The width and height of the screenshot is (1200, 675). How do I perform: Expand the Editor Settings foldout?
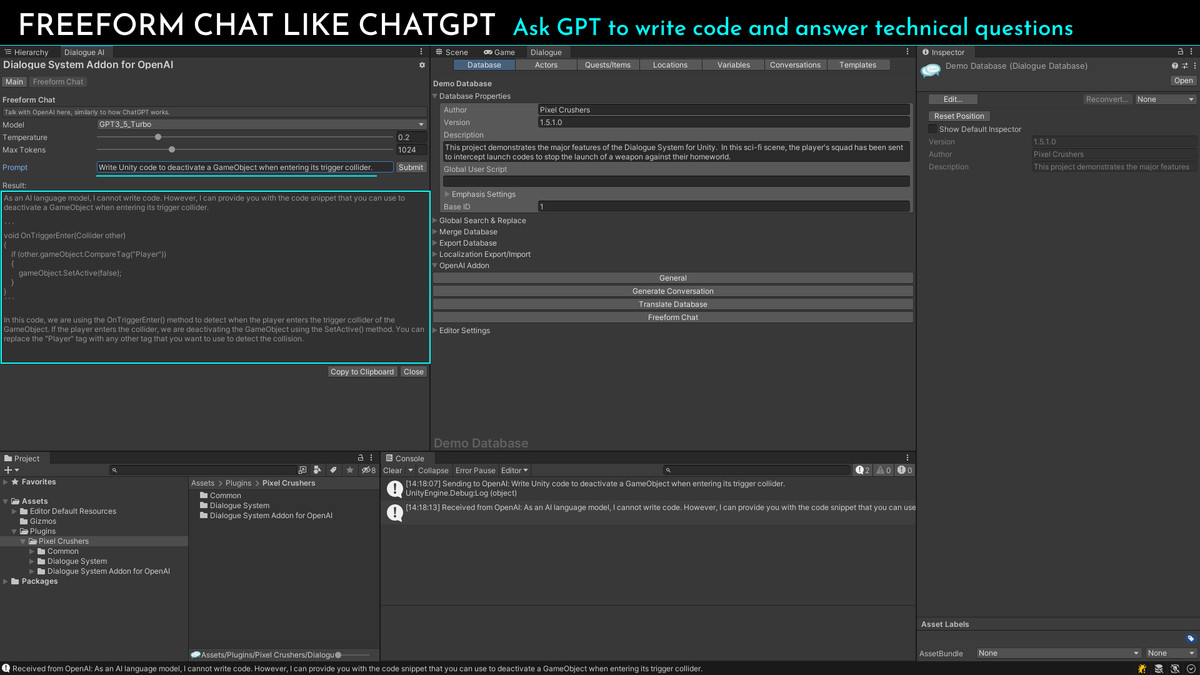point(436,331)
